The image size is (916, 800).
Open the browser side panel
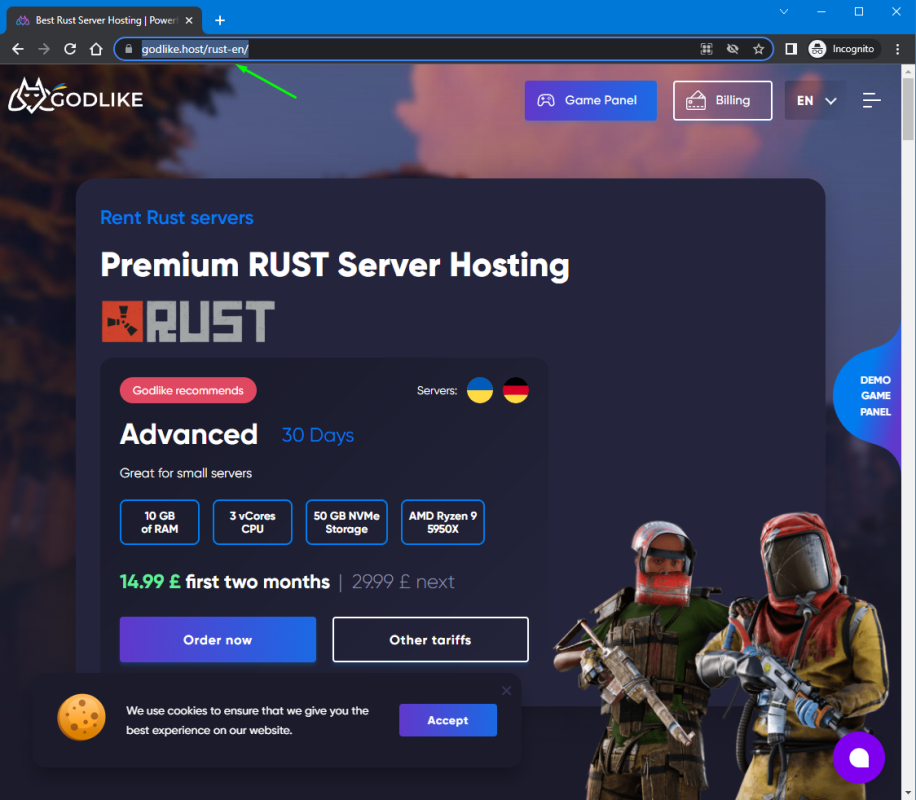click(791, 49)
